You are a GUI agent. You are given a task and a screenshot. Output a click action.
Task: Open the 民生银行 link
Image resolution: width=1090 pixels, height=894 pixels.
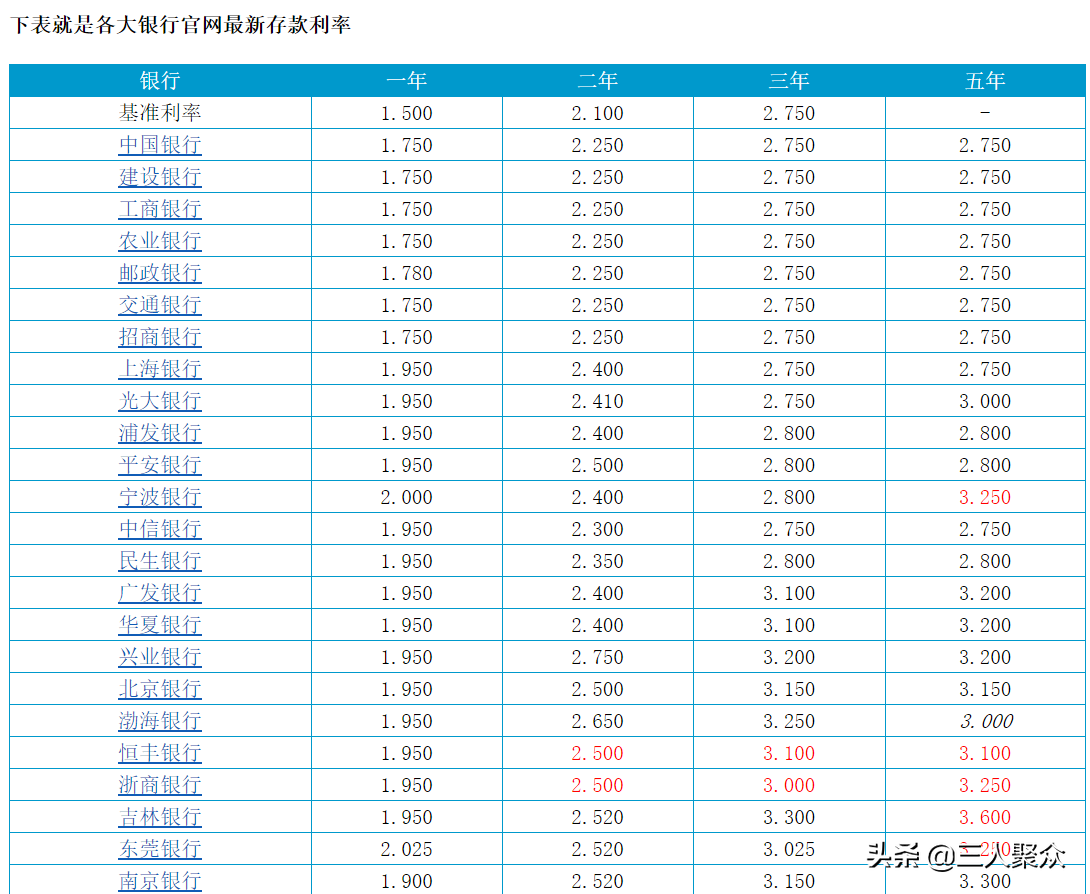(x=160, y=560)
